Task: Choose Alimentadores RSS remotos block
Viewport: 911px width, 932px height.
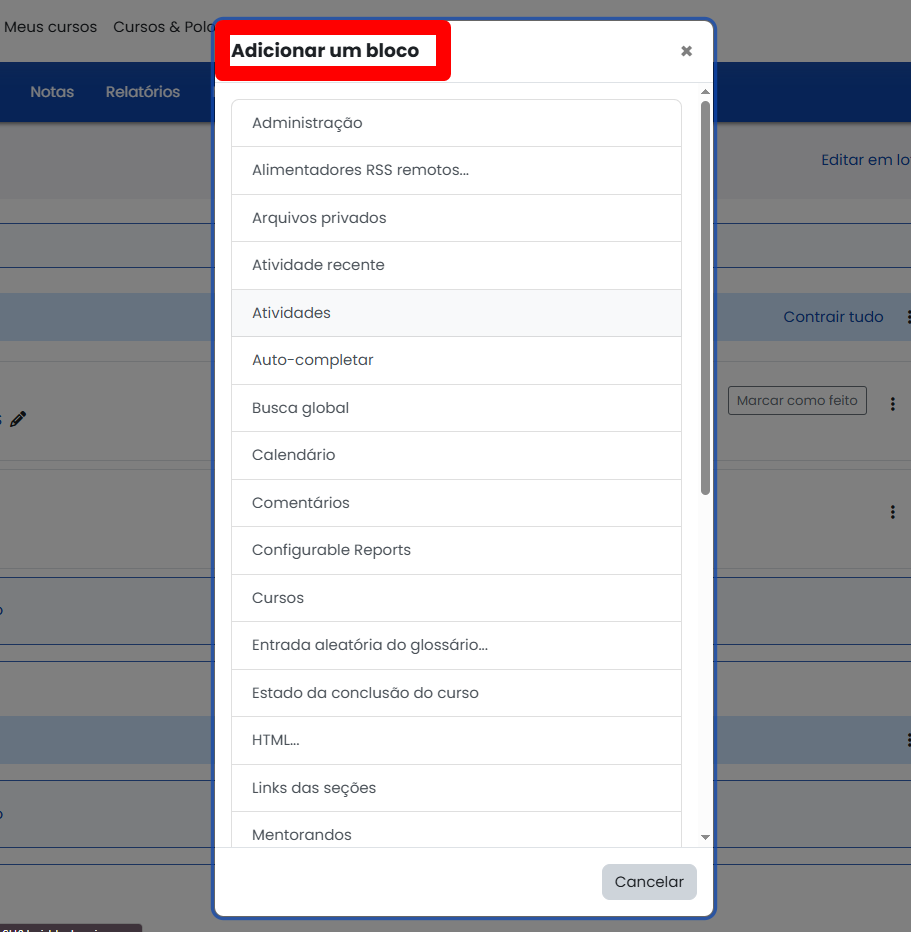Action: coord(360,170)
